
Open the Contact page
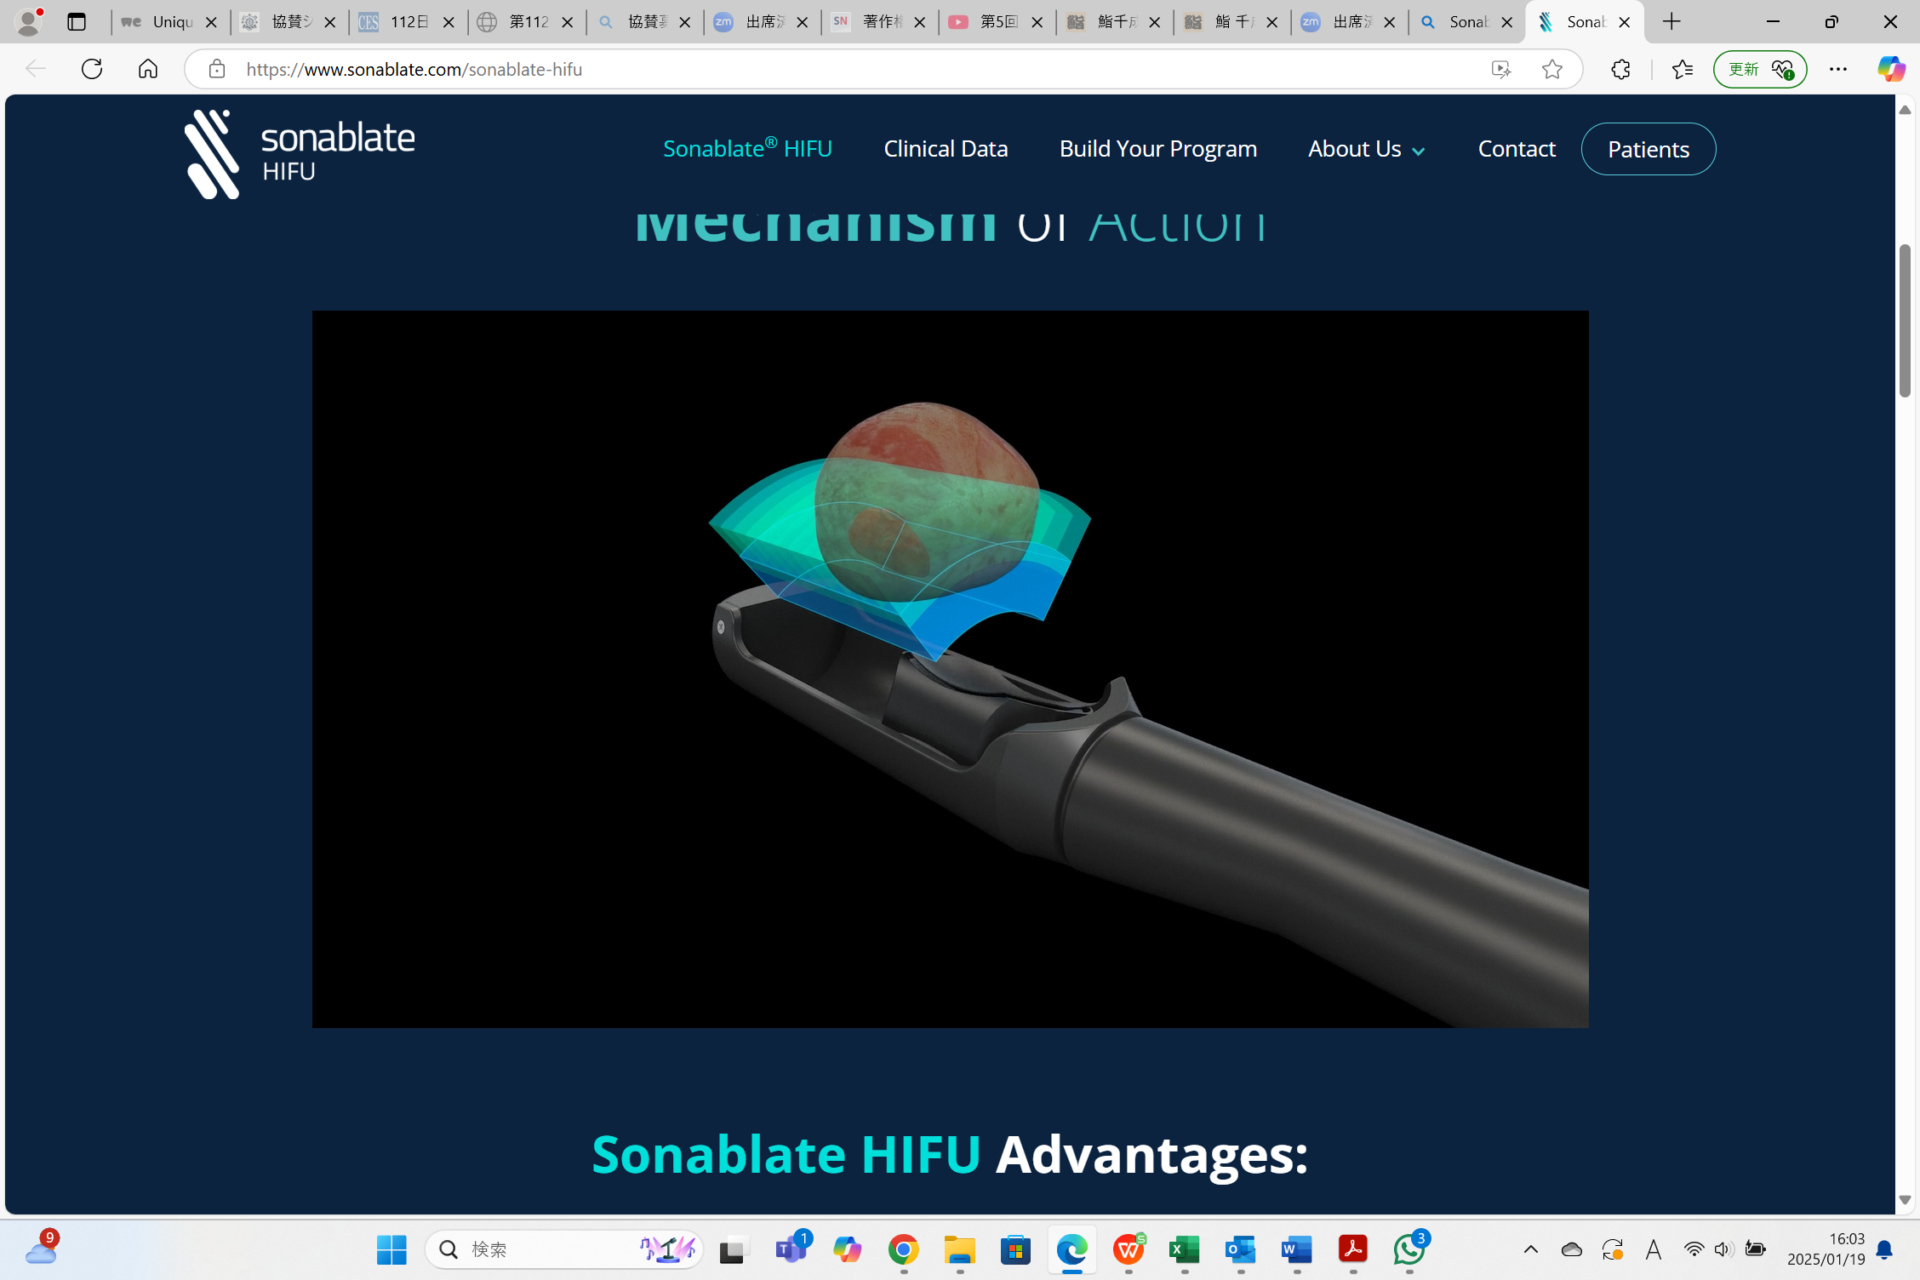point(1516,148)
